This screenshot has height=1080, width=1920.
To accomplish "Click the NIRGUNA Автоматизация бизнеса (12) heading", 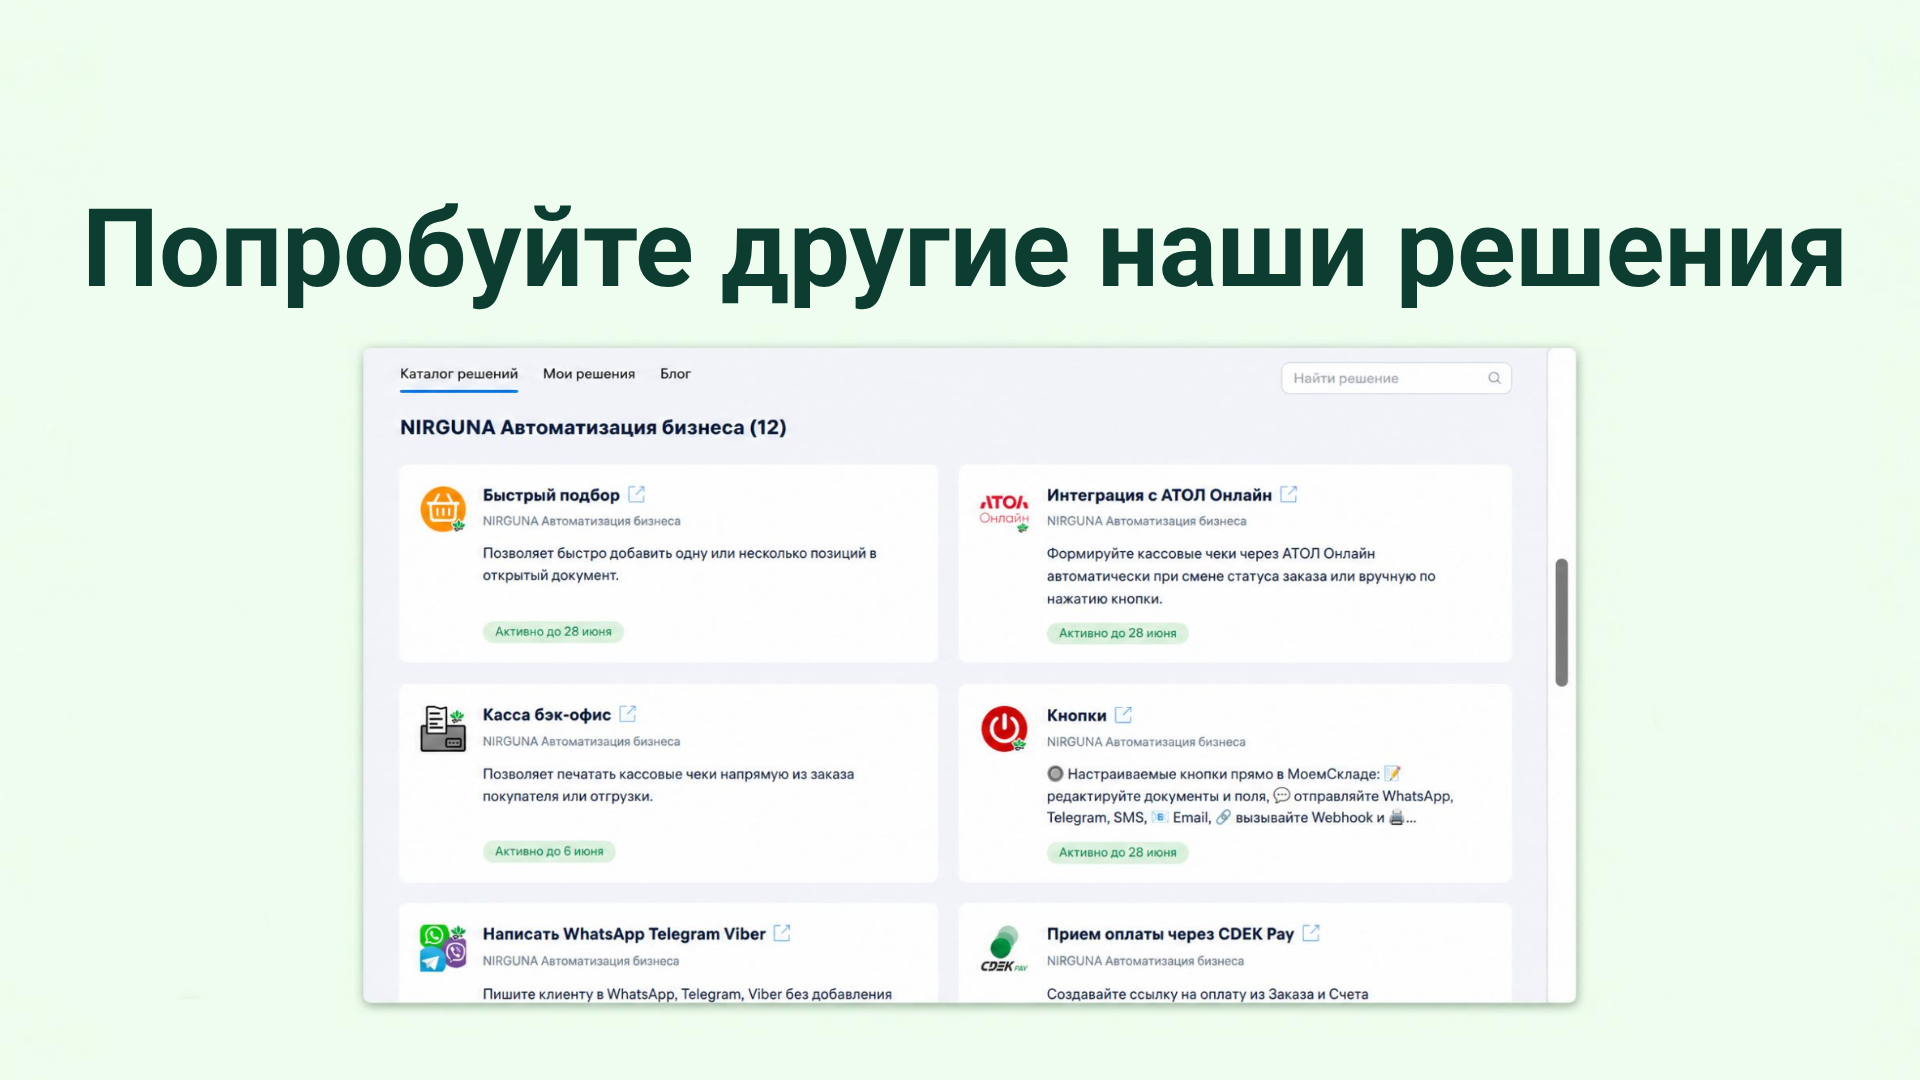I will click(593, 427).
